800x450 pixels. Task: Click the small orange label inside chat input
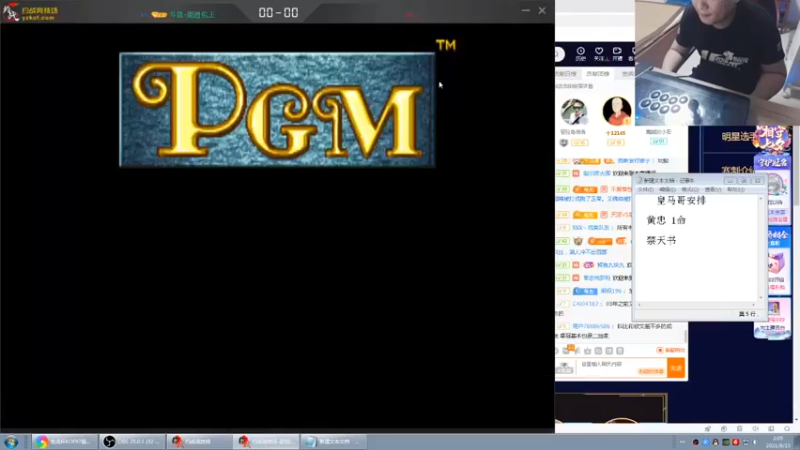coord(651,371)
